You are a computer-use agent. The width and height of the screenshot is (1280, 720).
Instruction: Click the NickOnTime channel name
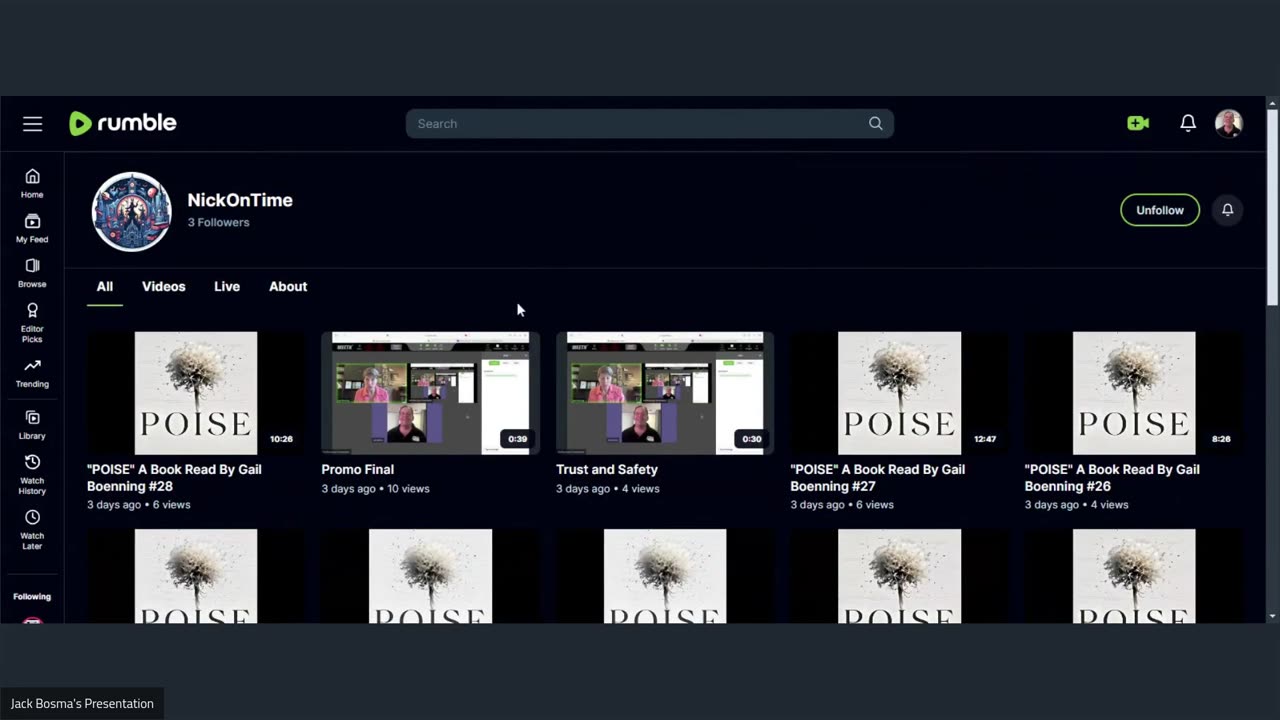[240, 200]
